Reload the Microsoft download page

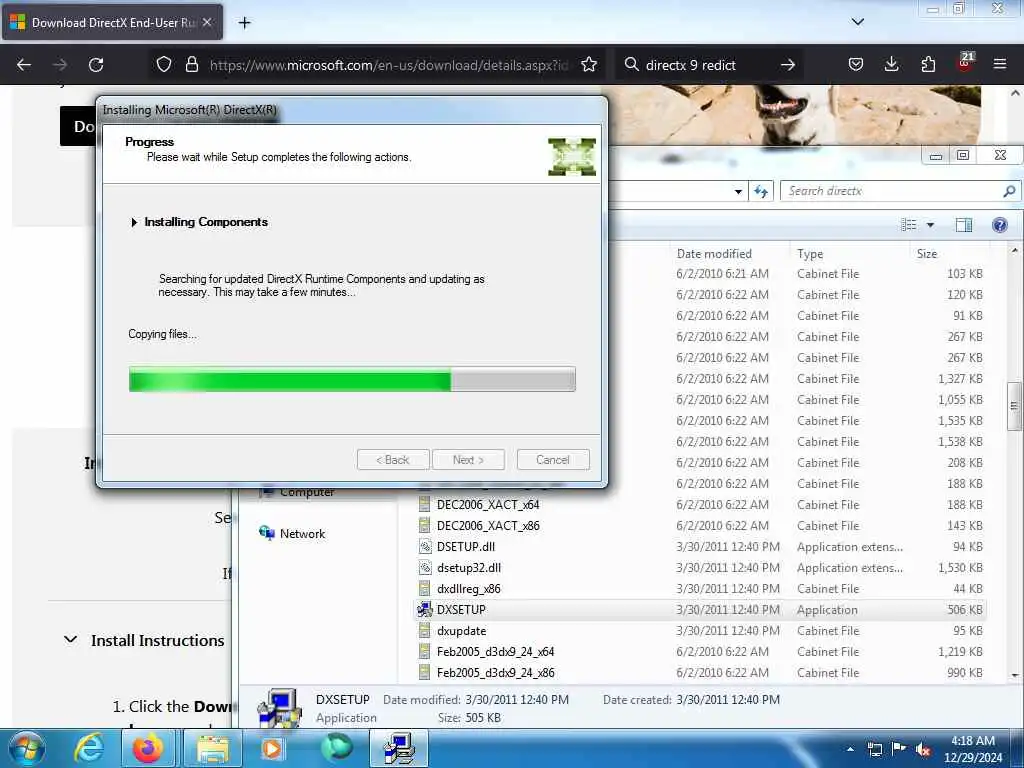point(96,65)
